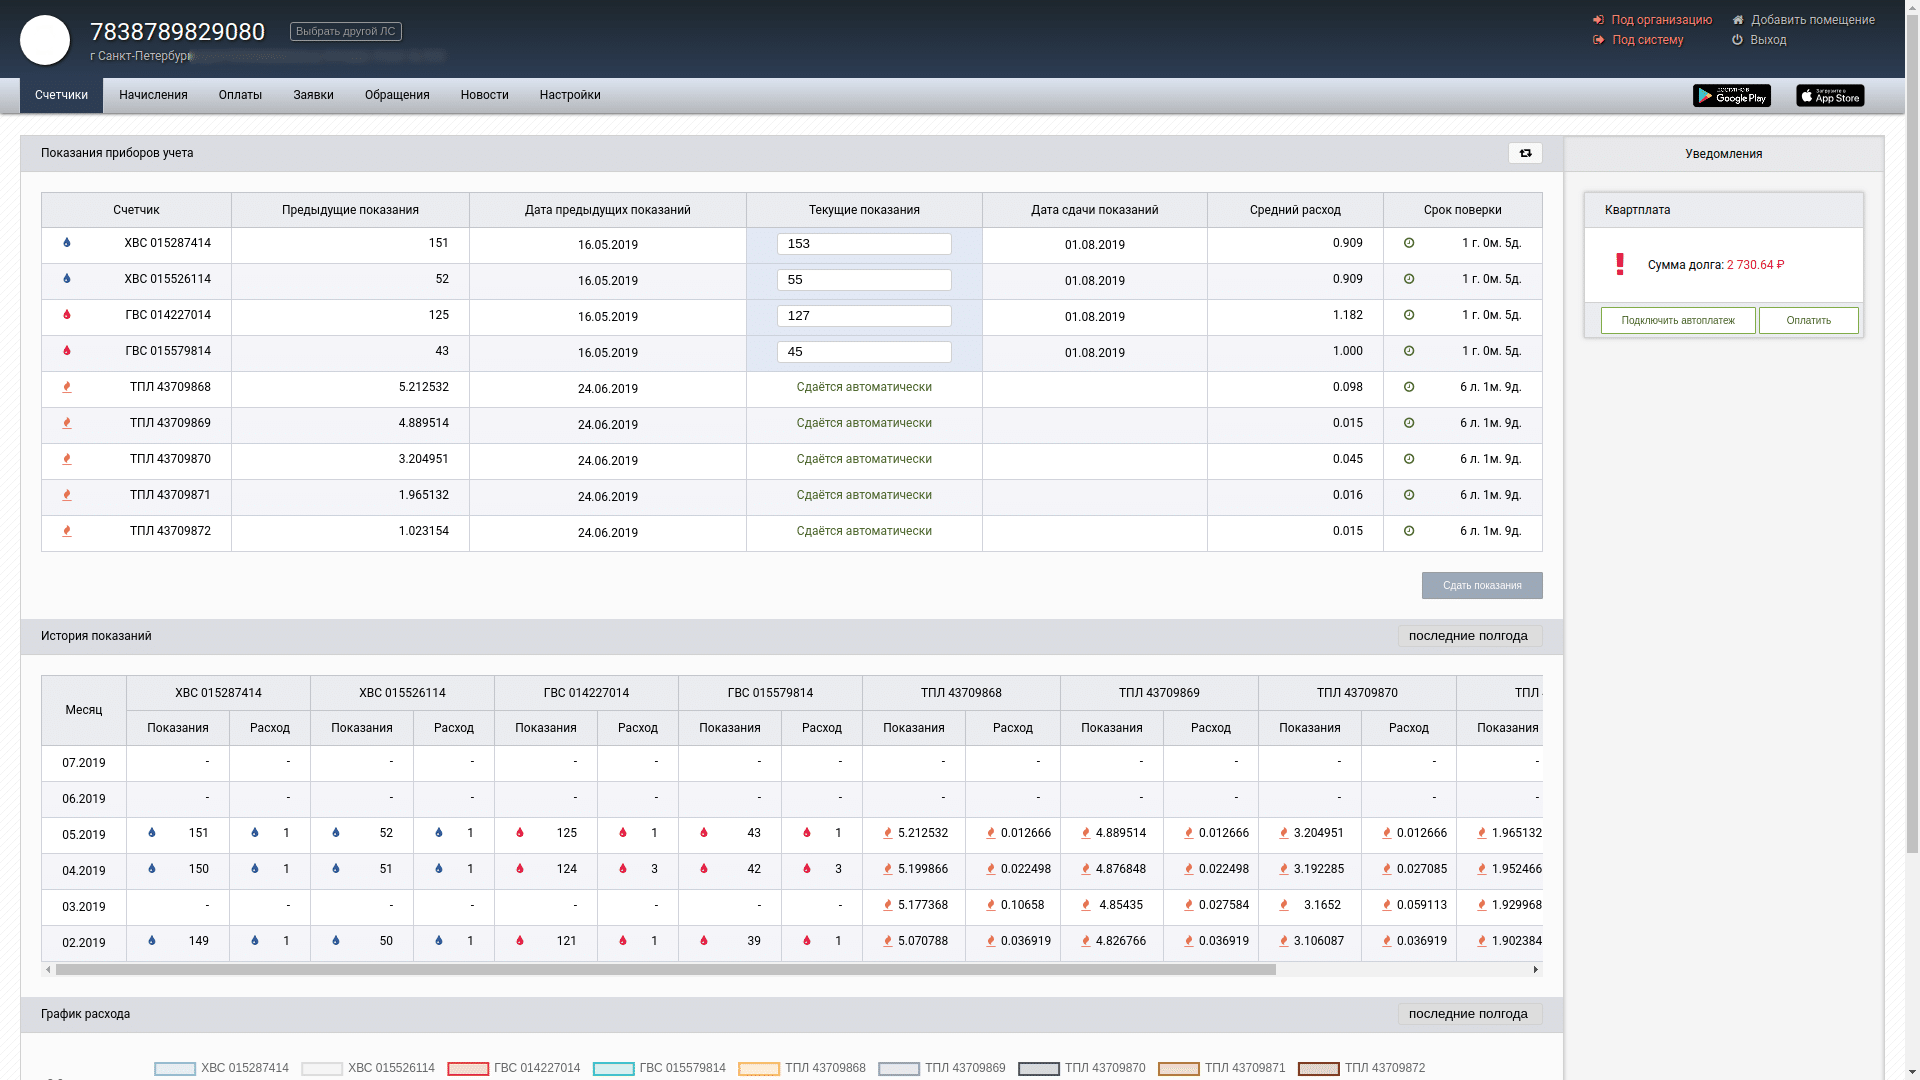
Task: Click the App Store badge
Action: (x=1829, y=96)
